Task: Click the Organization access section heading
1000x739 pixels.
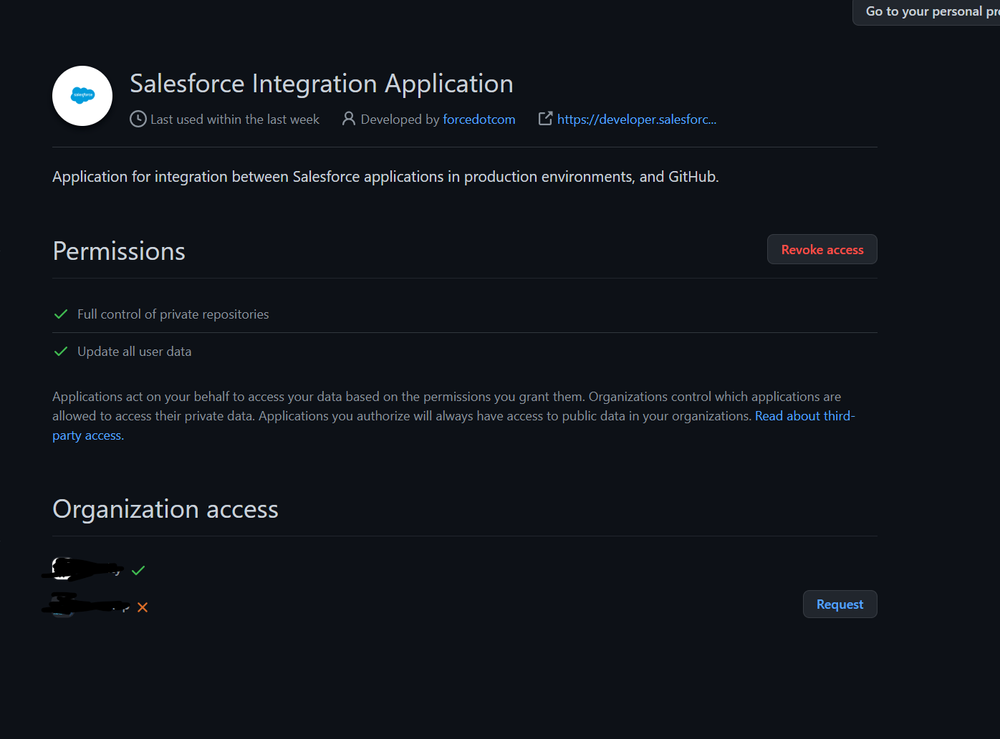Action: pos(165,509)
